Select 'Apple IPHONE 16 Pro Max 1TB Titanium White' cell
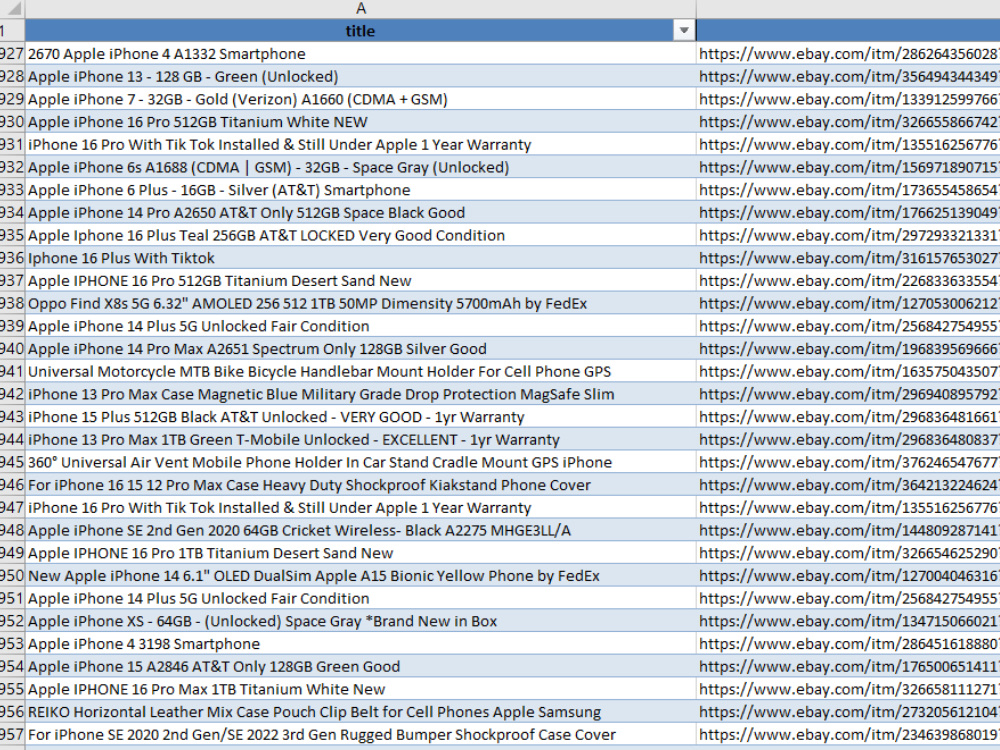The width and height of the screenshot is (1000, 750). click(x=360, y=689)
